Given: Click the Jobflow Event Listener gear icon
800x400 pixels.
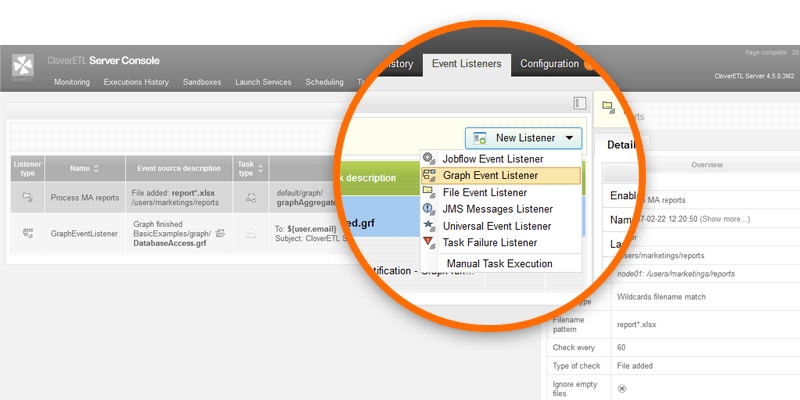Looking at the screenshot, I should 429,159.
